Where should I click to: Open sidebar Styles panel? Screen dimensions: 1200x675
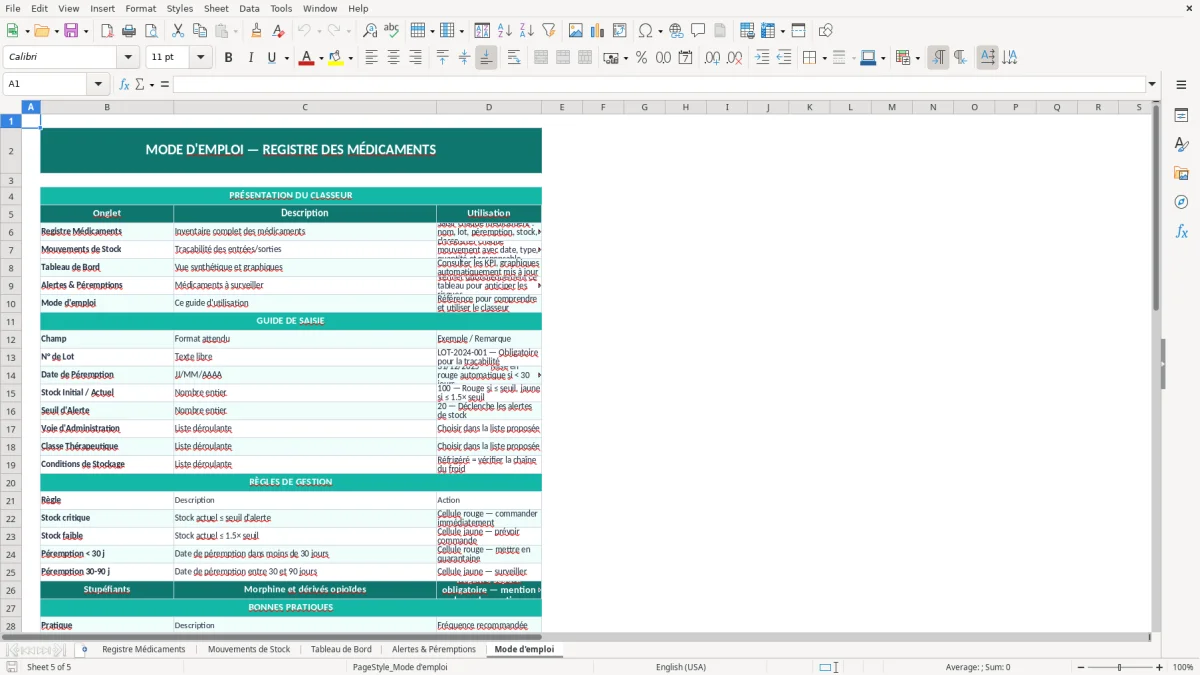tap(1181, 145)
